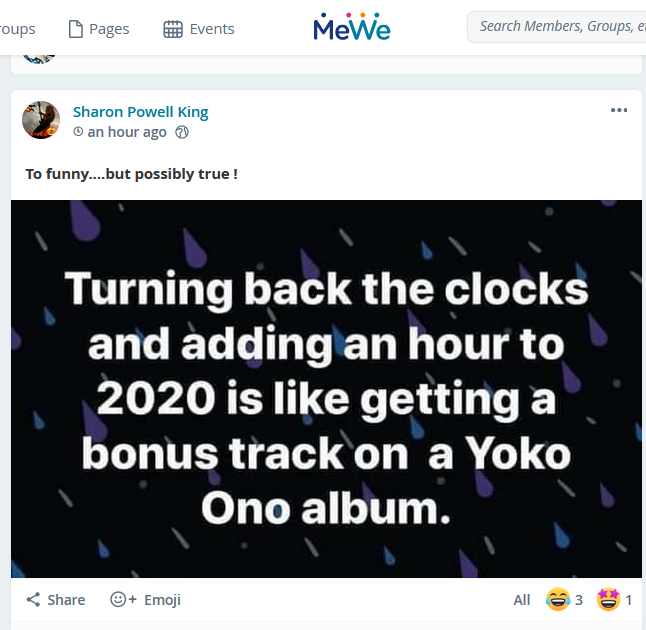The height and width of the screenshot is (630, 646).
Task: Open the Events label in navigation
Action: 212,29
